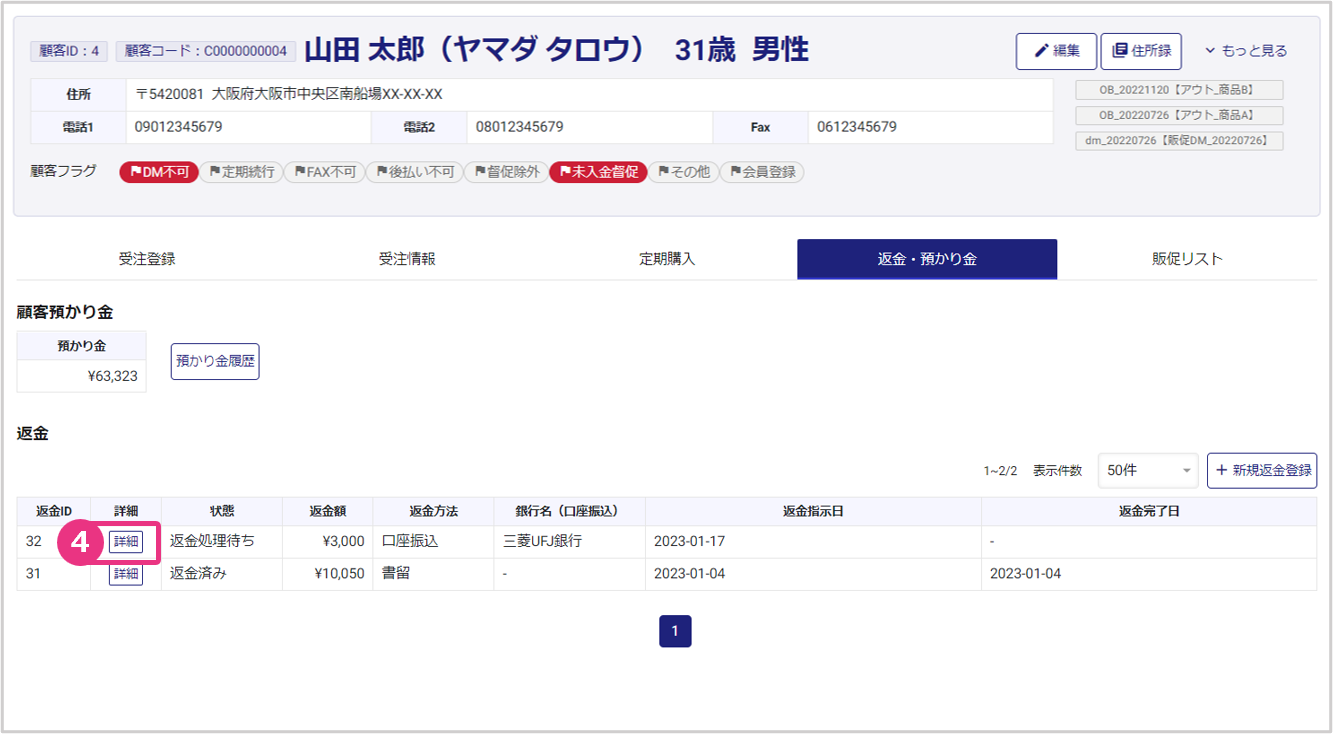Go to the 販促リスト tab
Viewport: 1333px width, 734px height.
pyautogui.click(x=1187, y=259)
